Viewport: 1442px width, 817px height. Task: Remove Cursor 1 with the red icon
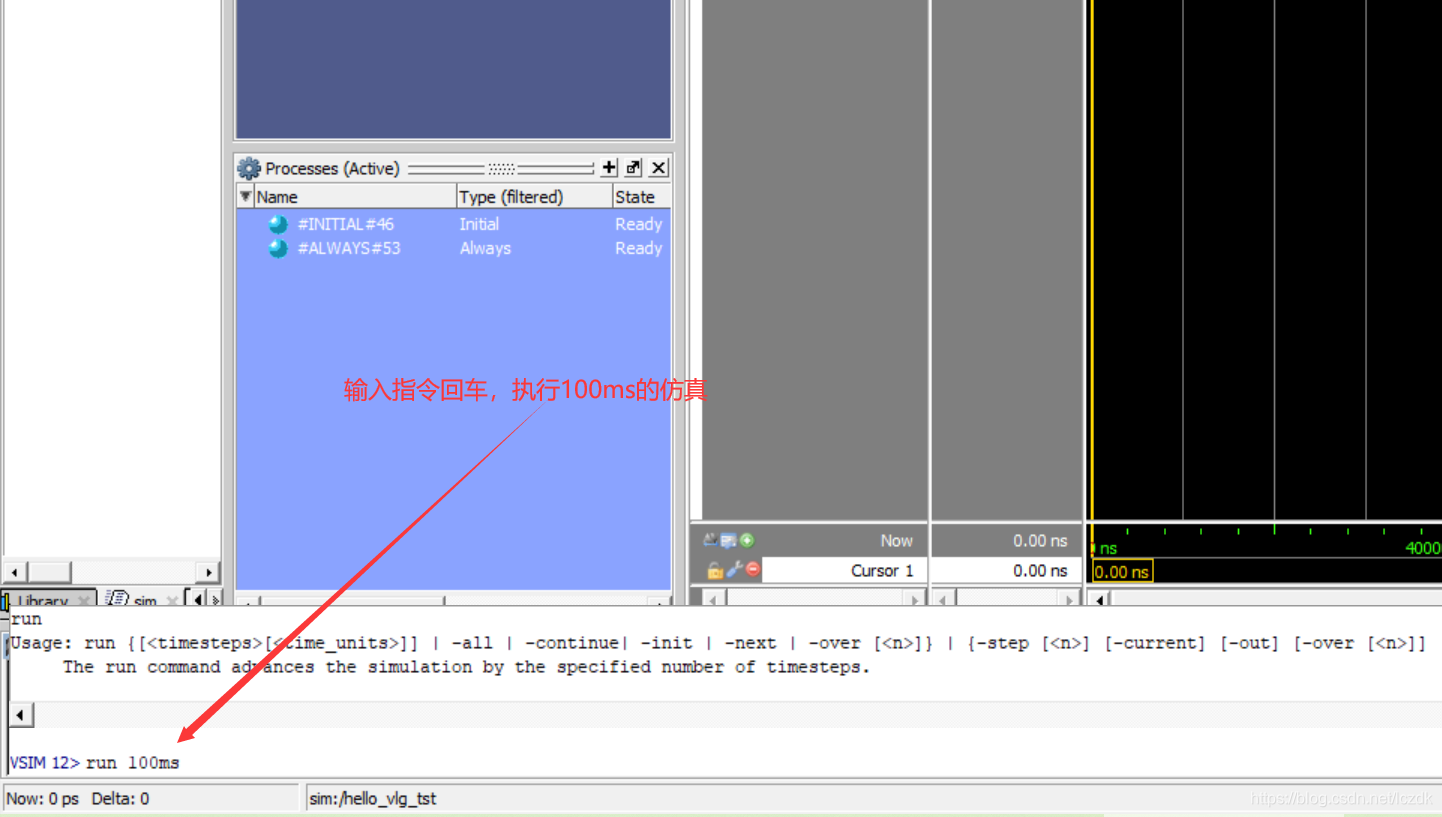(x=753, y=570)
